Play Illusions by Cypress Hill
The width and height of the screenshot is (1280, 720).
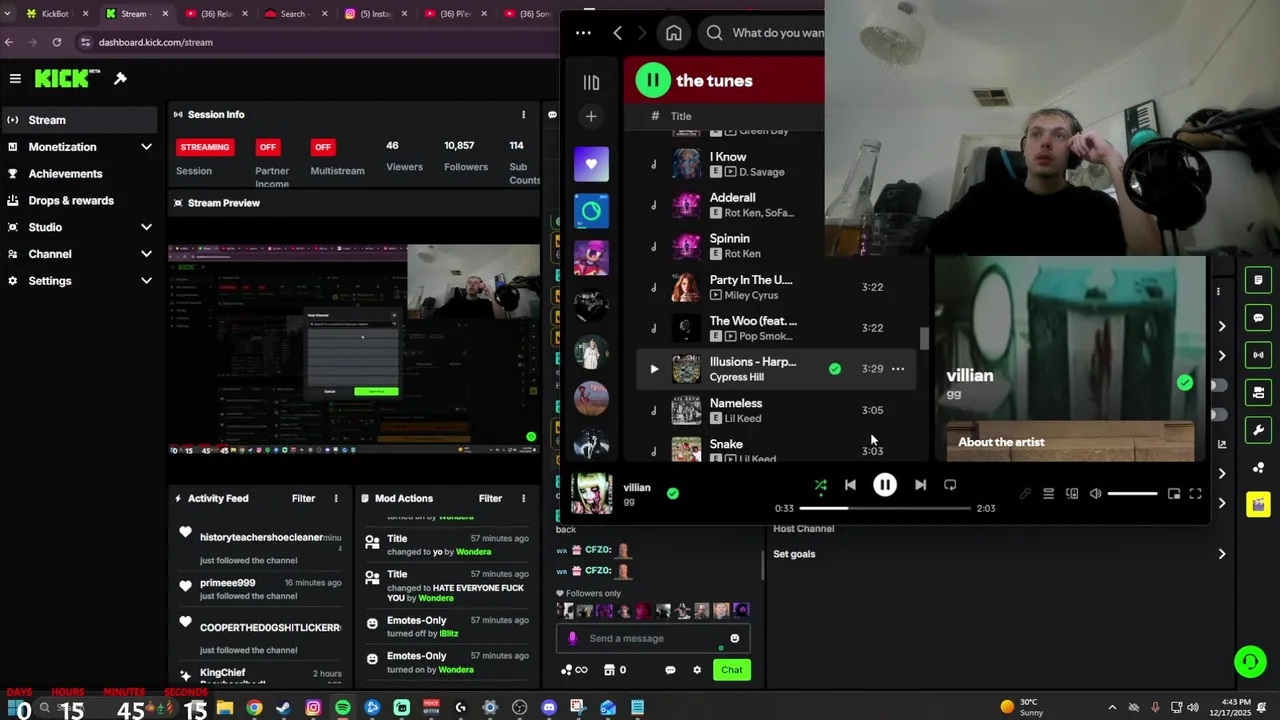click(654, 369)
